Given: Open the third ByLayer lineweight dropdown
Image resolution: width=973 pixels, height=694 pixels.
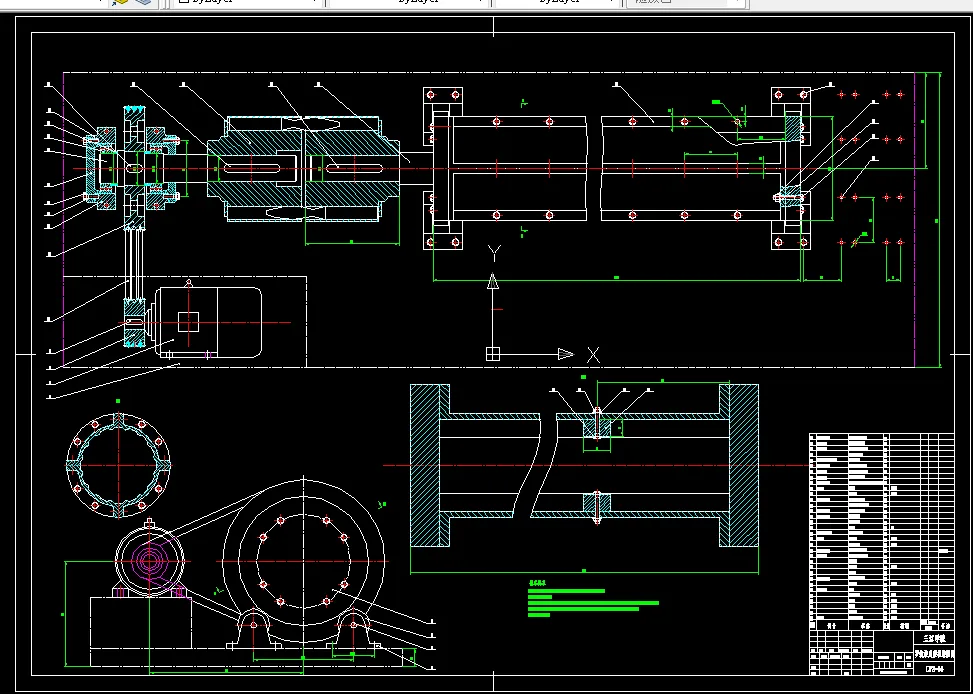Looking at the screenshot, I should [x=557, y=2].
